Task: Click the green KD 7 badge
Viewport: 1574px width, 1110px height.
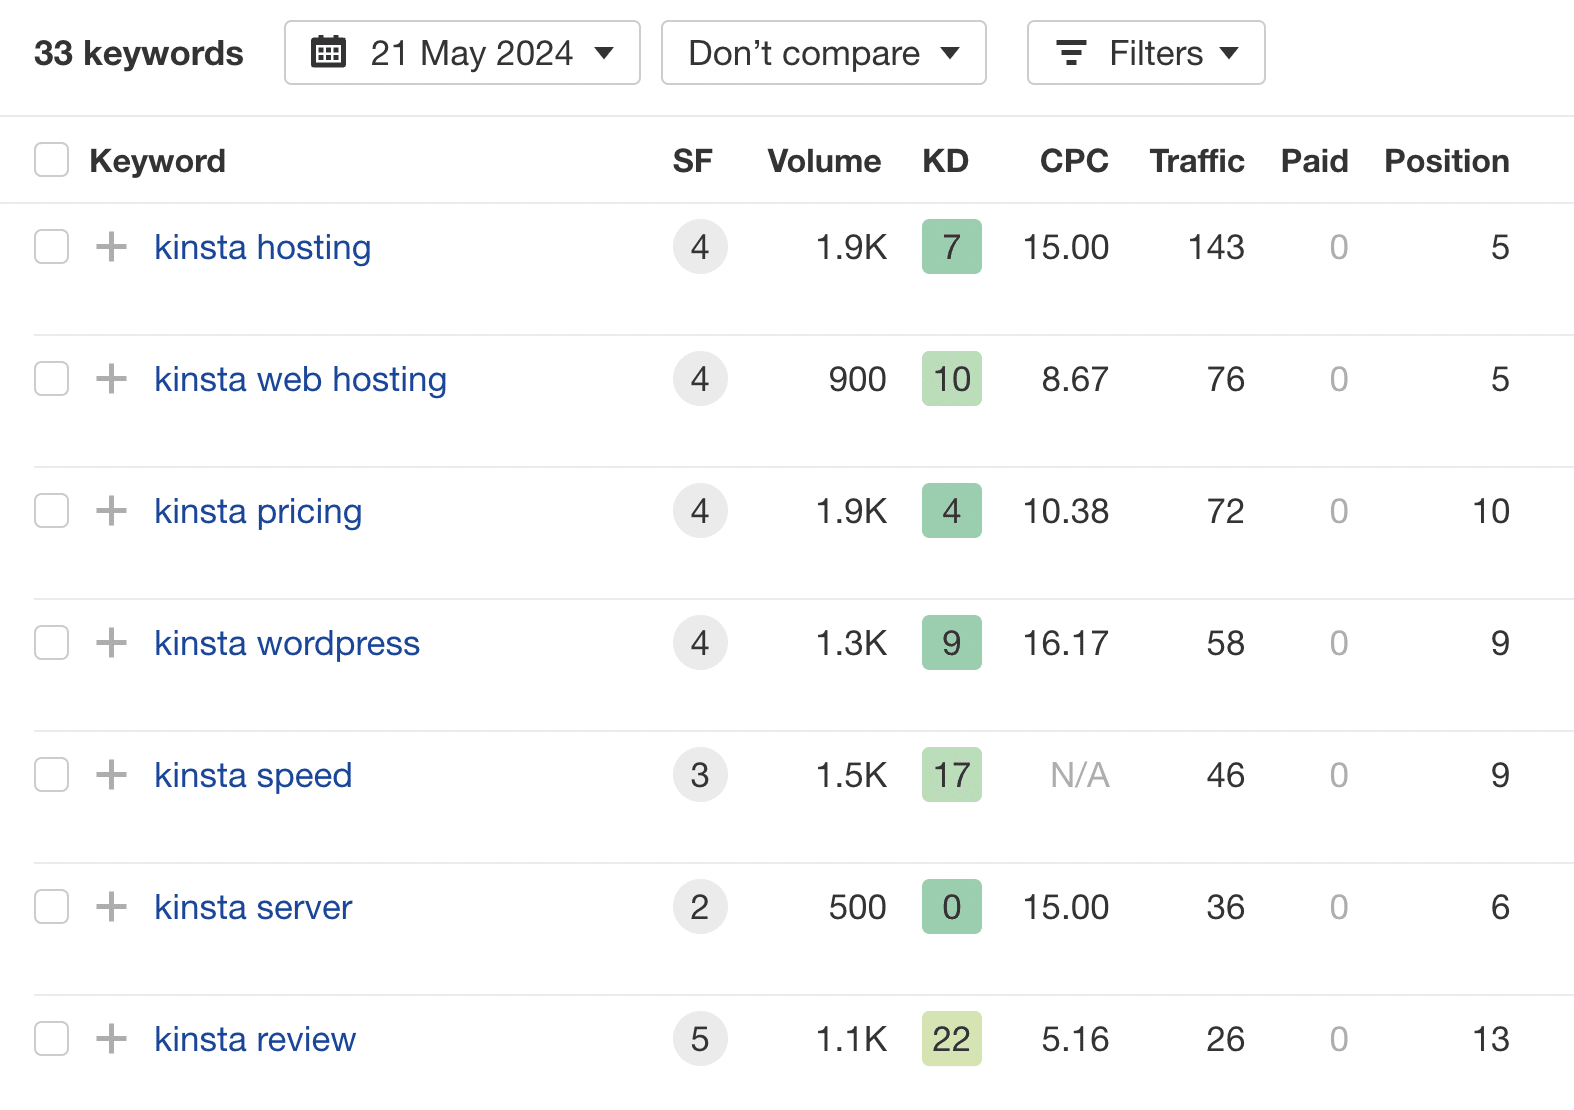Action: tap(951, 247)
